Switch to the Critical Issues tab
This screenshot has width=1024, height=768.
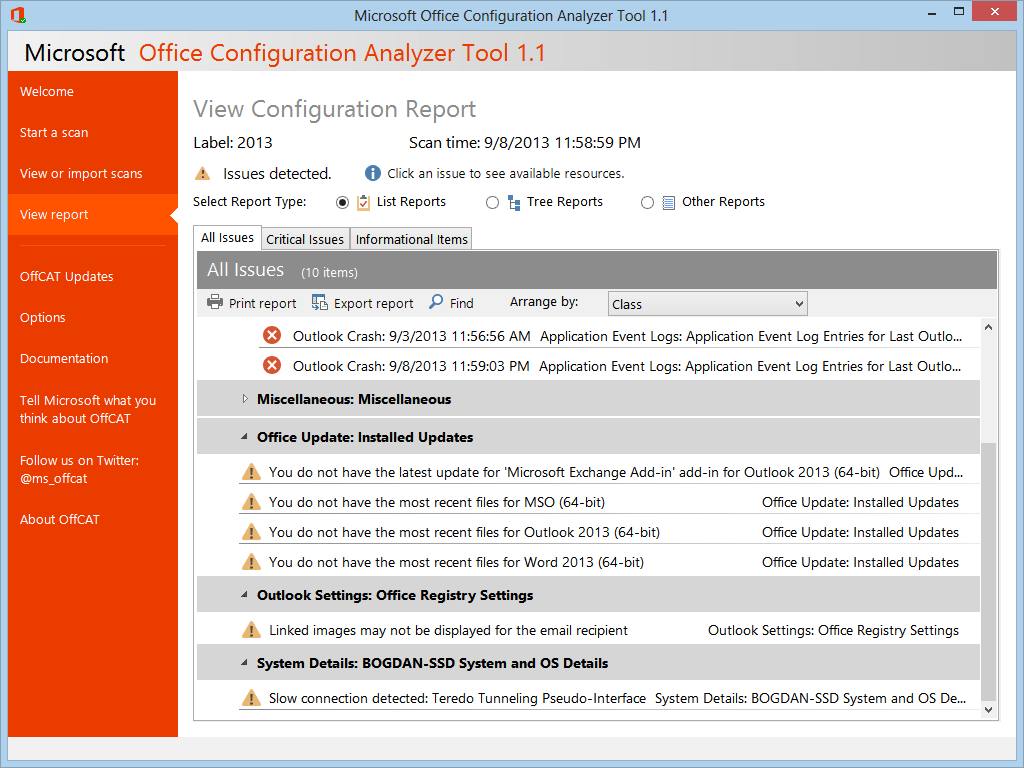coord(305,239)
